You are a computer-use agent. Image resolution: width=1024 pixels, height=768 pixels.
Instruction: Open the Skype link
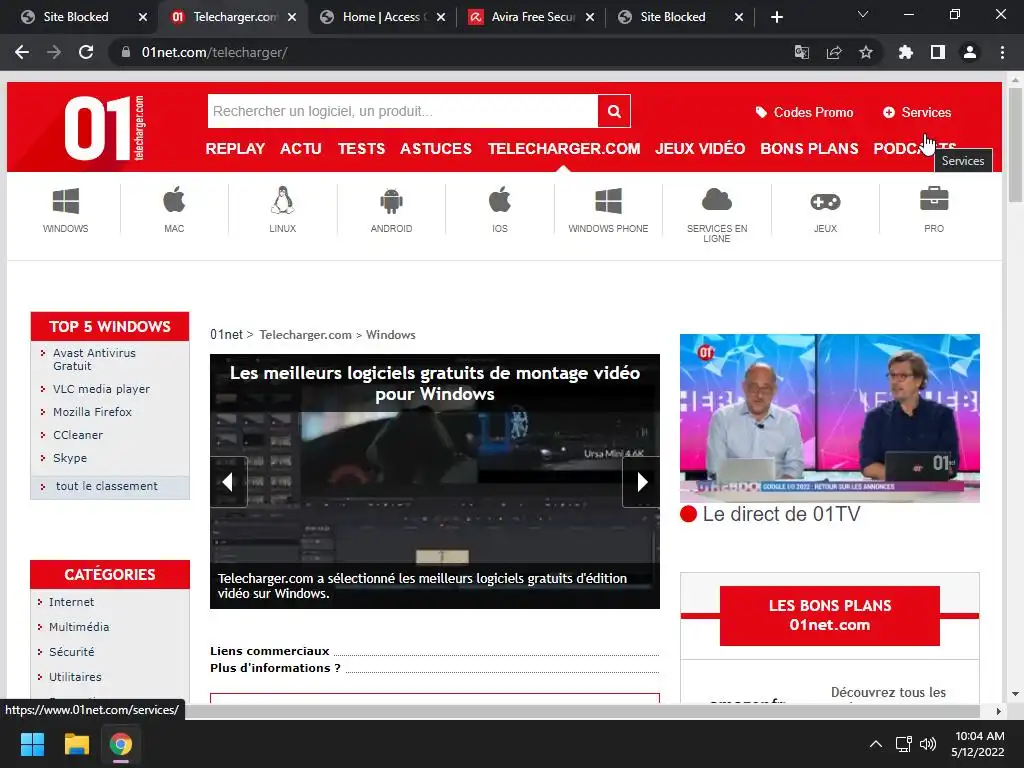pos(70,458)
